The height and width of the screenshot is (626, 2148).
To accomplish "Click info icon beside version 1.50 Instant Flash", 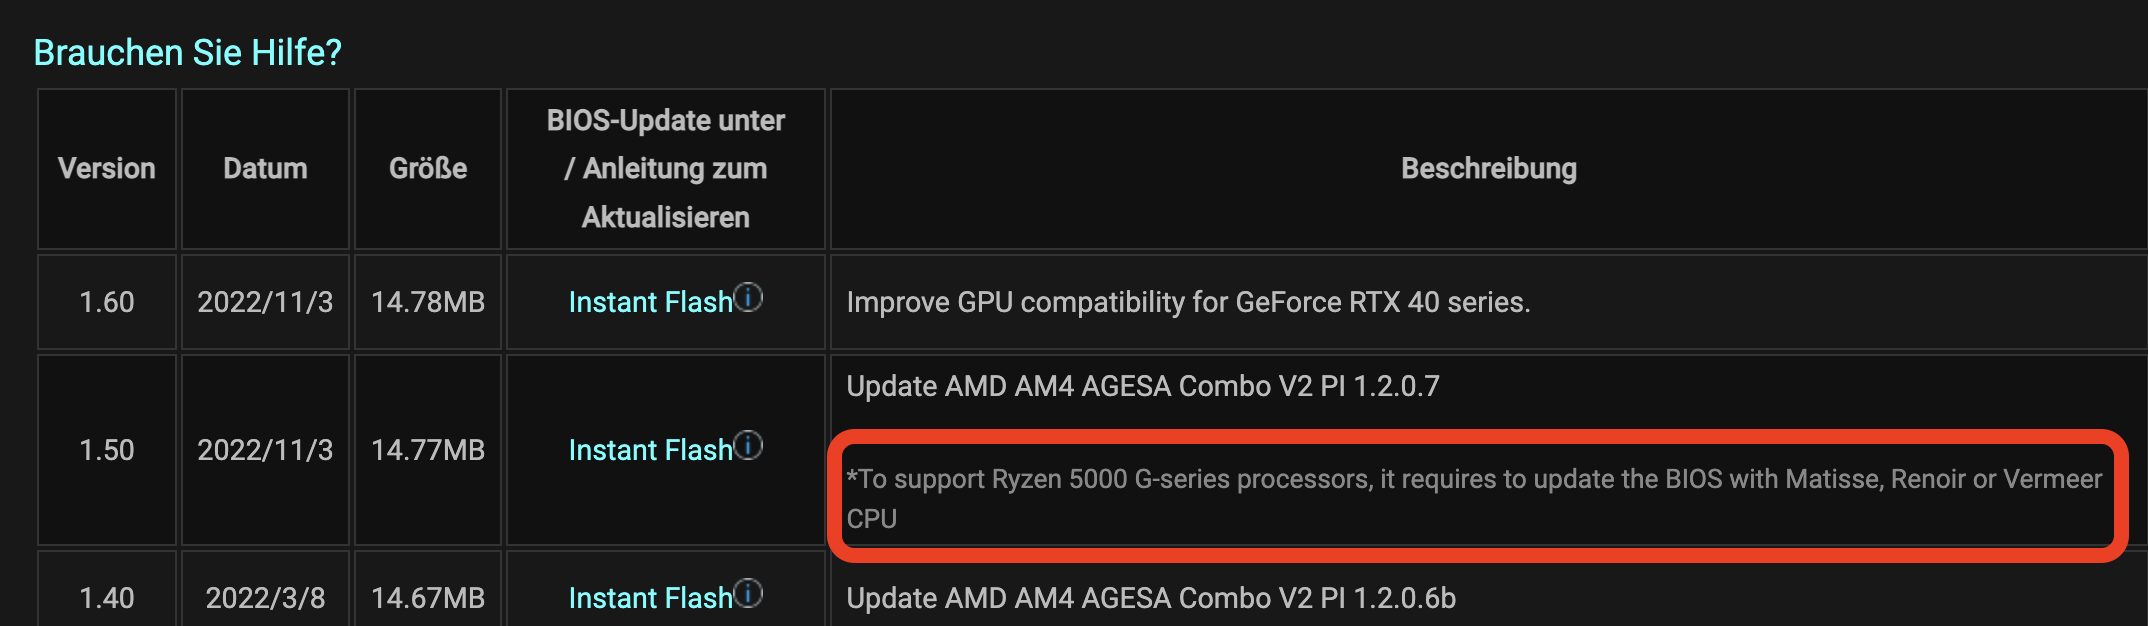I will [x=749, y=445].
